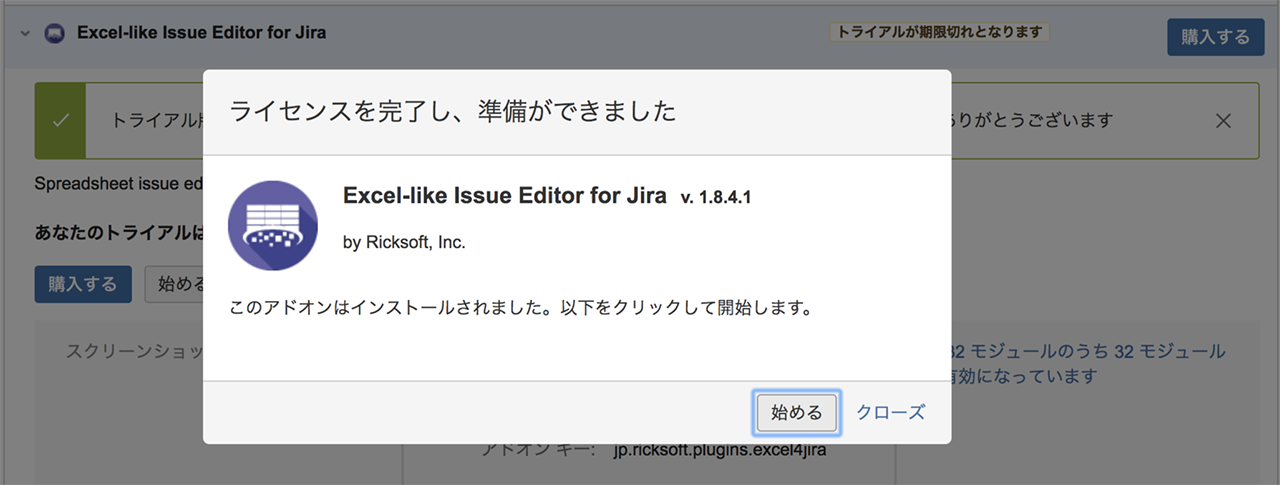Click the small add-on icon in the header row

click(55, 33)
